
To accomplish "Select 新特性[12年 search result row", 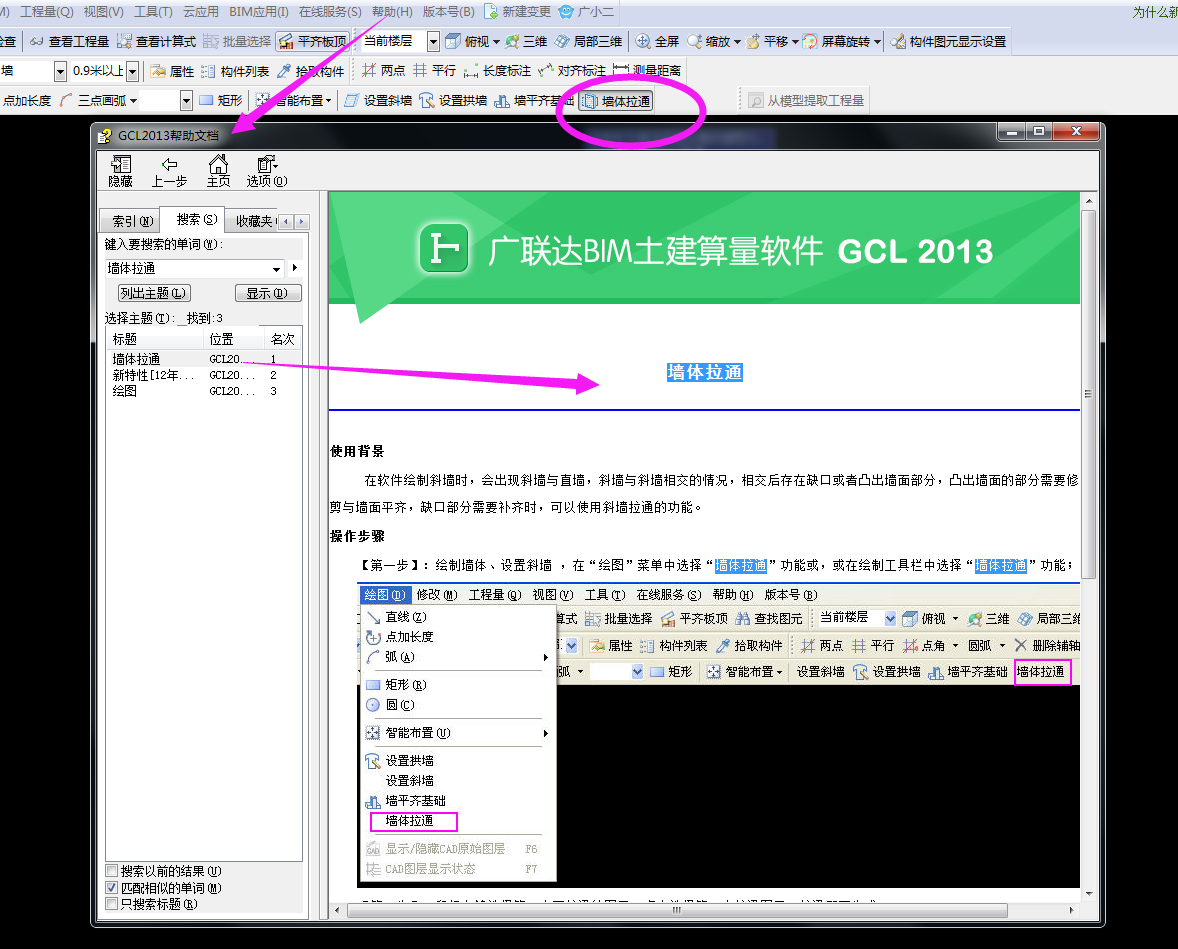I will pyautogui.click(x=204, y=375).
